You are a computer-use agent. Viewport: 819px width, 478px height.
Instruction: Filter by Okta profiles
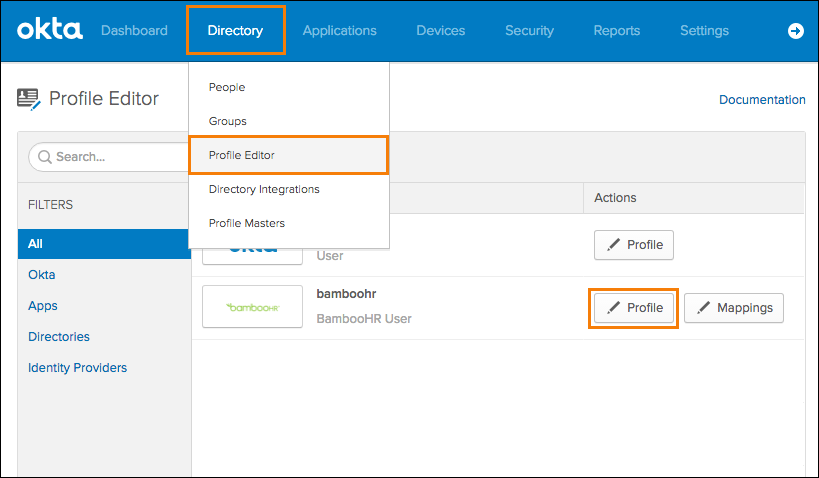click(x=42, y=275)
